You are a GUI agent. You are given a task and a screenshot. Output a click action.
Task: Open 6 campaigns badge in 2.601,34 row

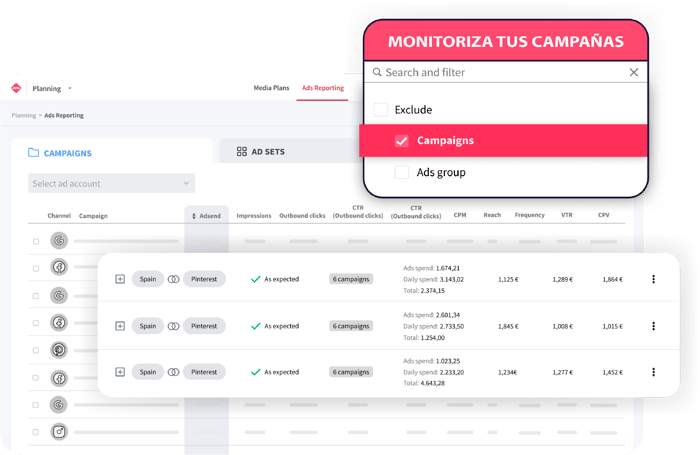pyautogui.click(x=351, y=326)
